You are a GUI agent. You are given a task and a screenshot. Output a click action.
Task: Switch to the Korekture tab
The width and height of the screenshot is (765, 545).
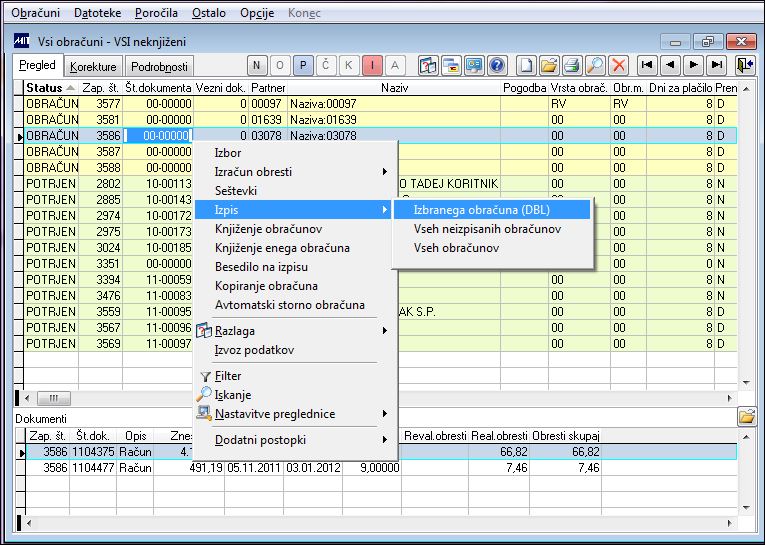[93, 66]
